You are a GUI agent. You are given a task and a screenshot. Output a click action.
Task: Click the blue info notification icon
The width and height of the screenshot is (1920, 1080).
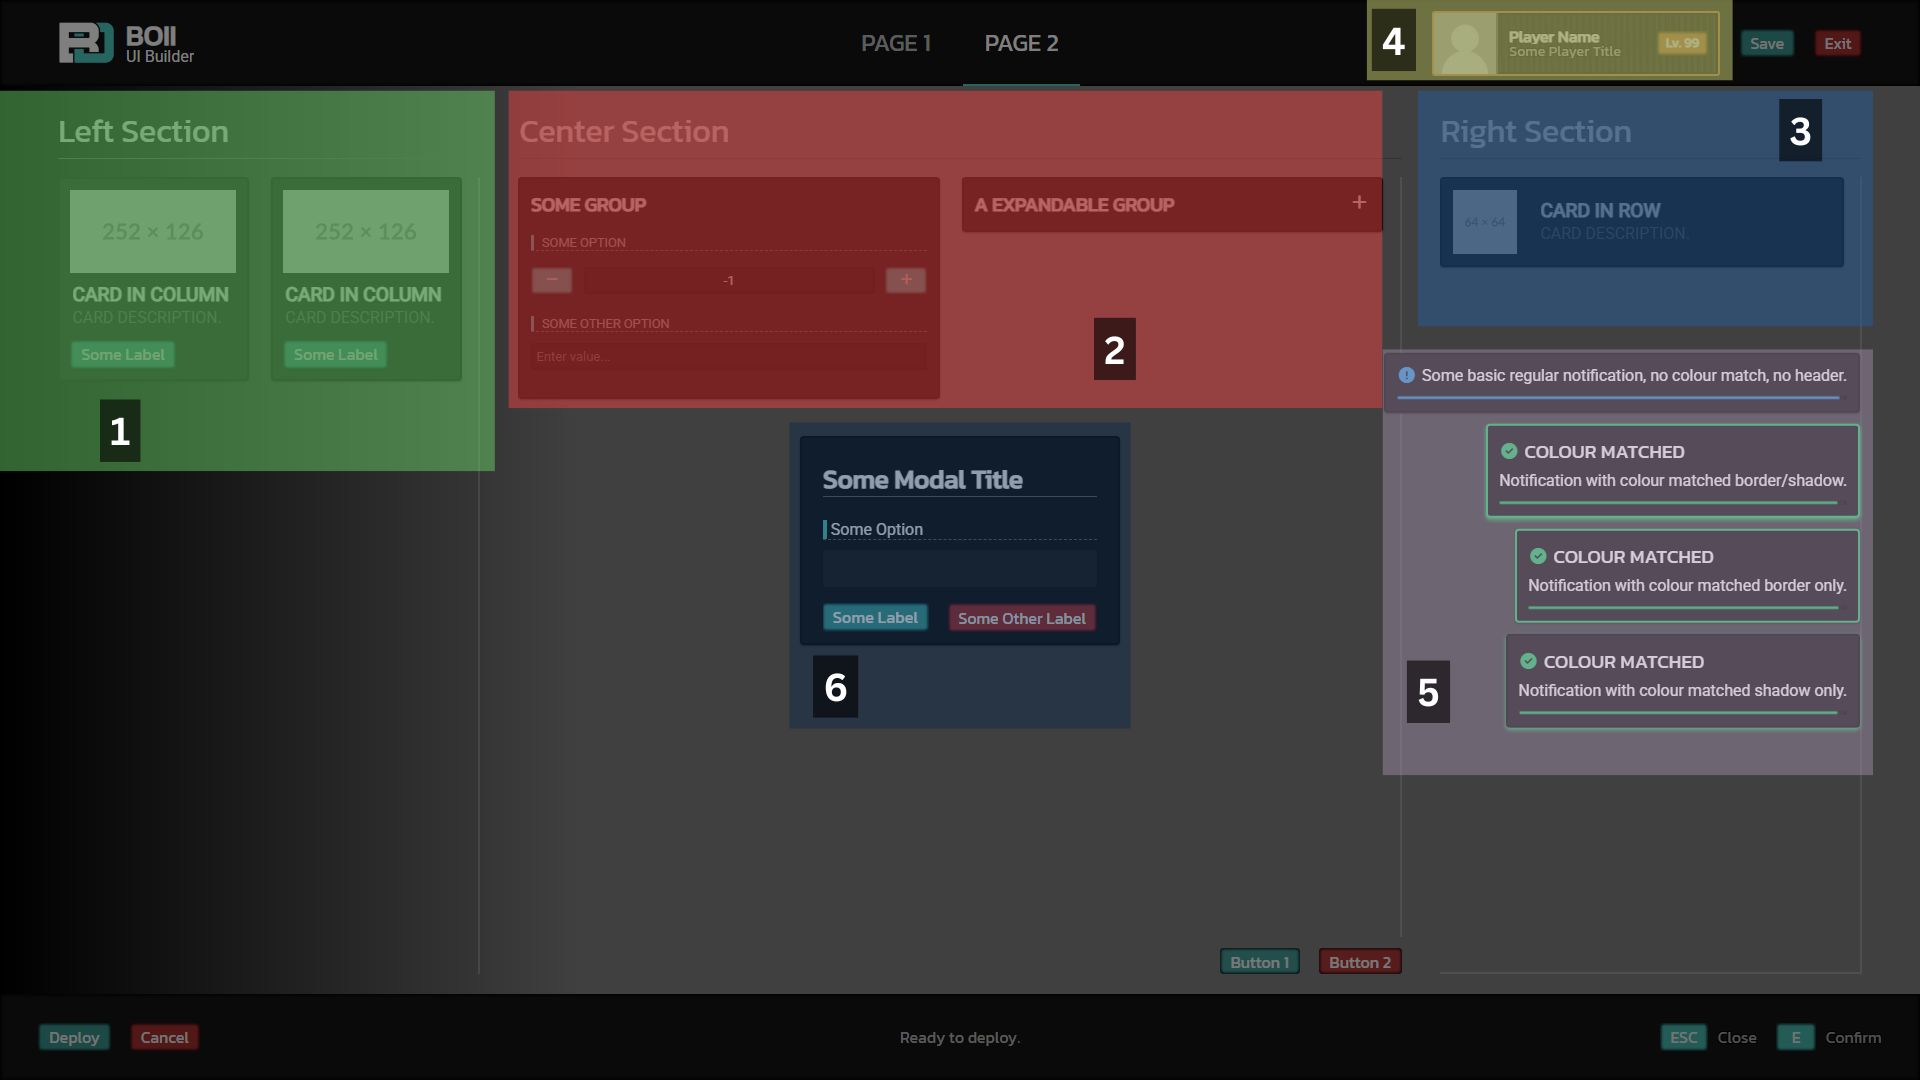click(1406, 375)
